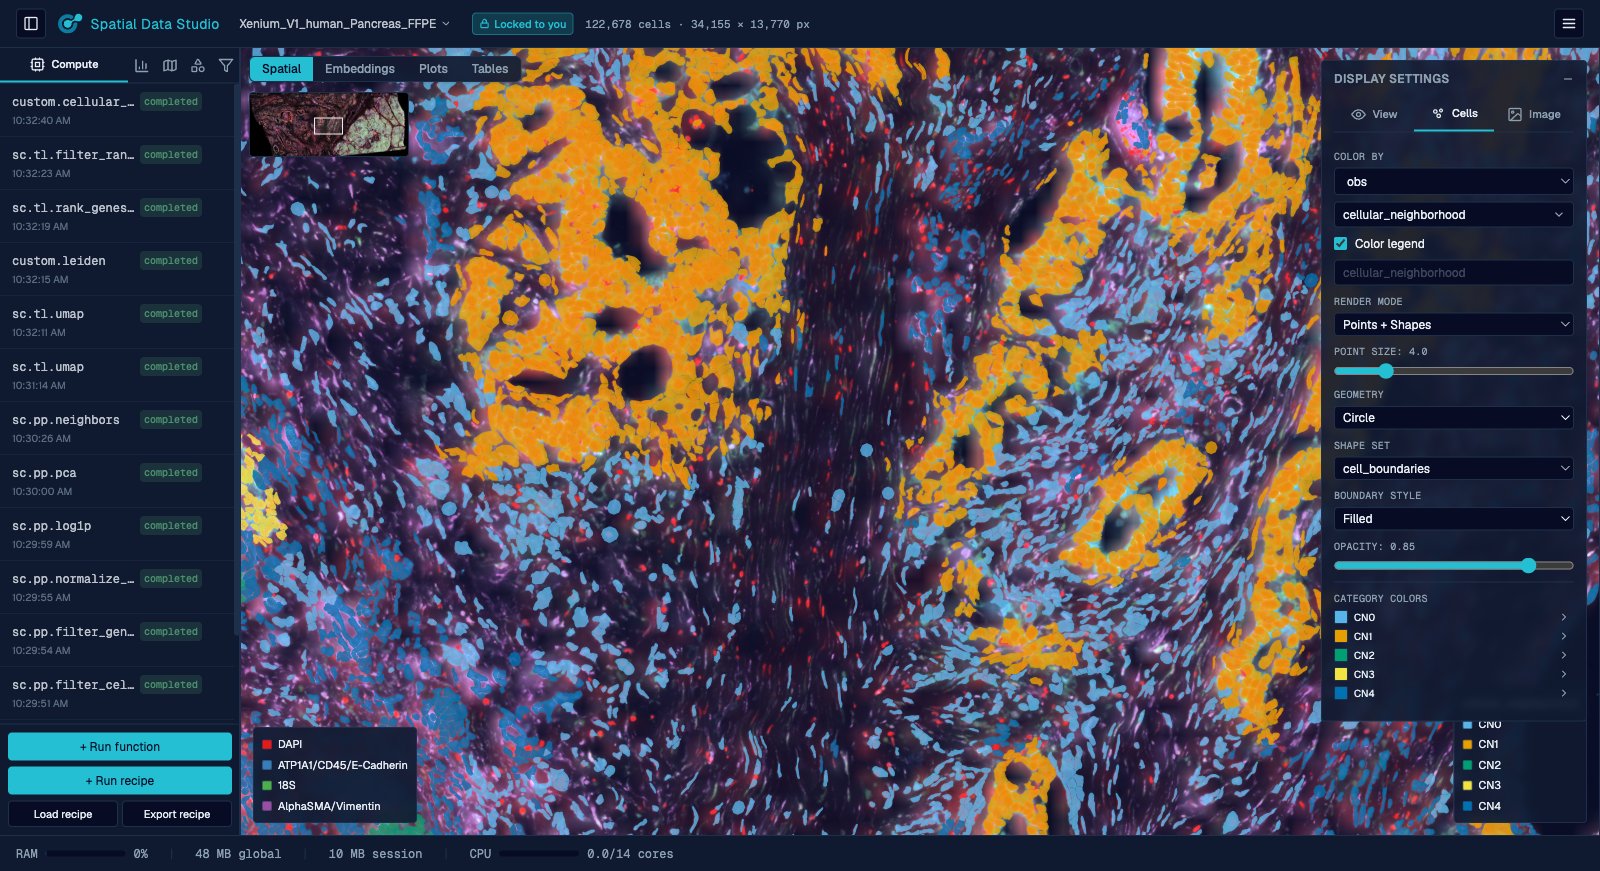The width and height of the screenshot is (1600, 871).
Task: Open the Render Mode dropdown
Action: coord(1453,324)
